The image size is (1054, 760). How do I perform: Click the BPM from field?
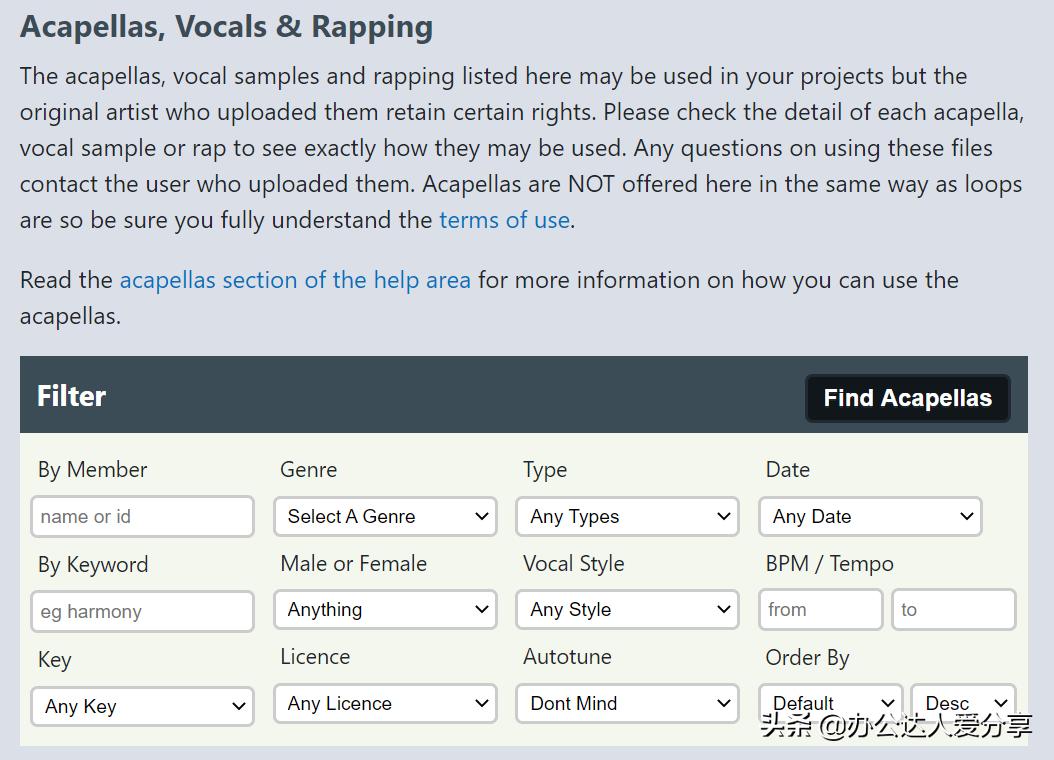point(820,610)
